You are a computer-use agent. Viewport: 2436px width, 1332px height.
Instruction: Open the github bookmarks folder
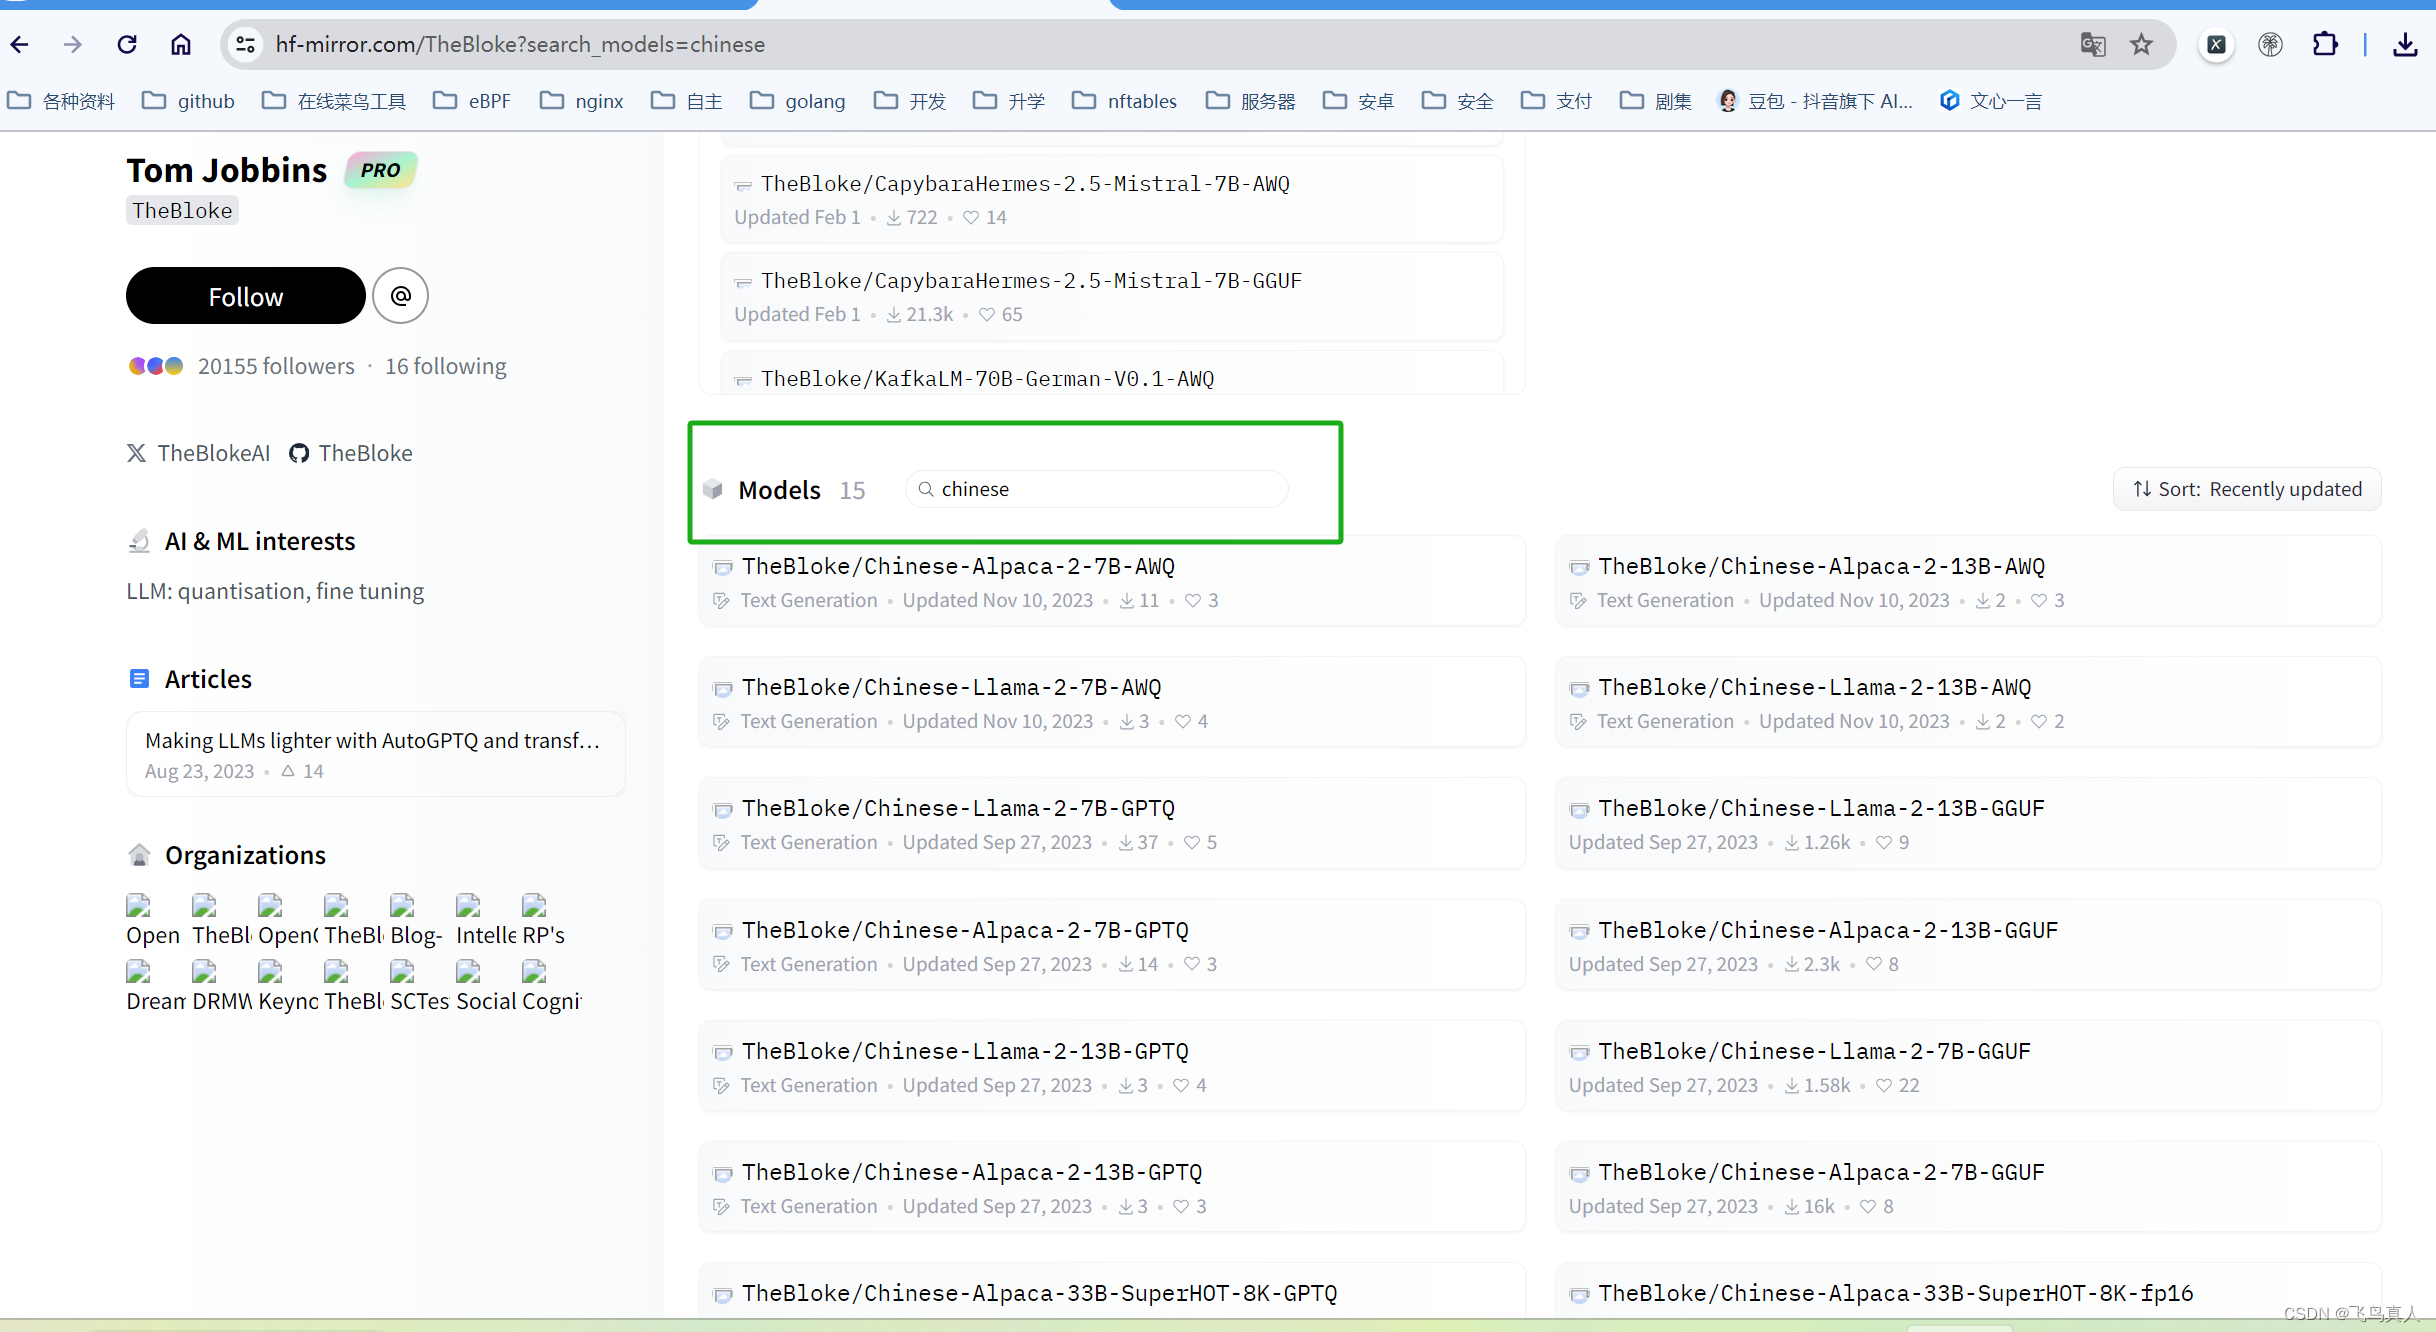pyautogui.click(x=188, y=101)
